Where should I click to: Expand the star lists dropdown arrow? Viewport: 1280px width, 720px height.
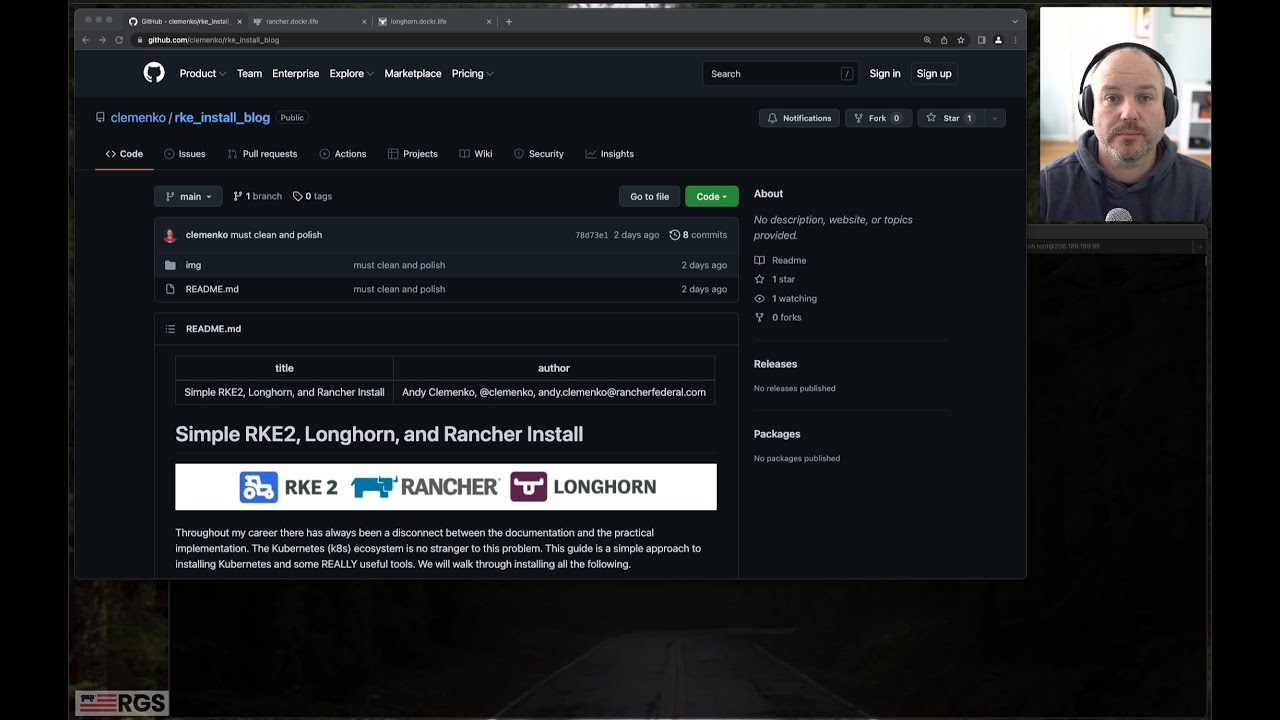coord(994,118)
